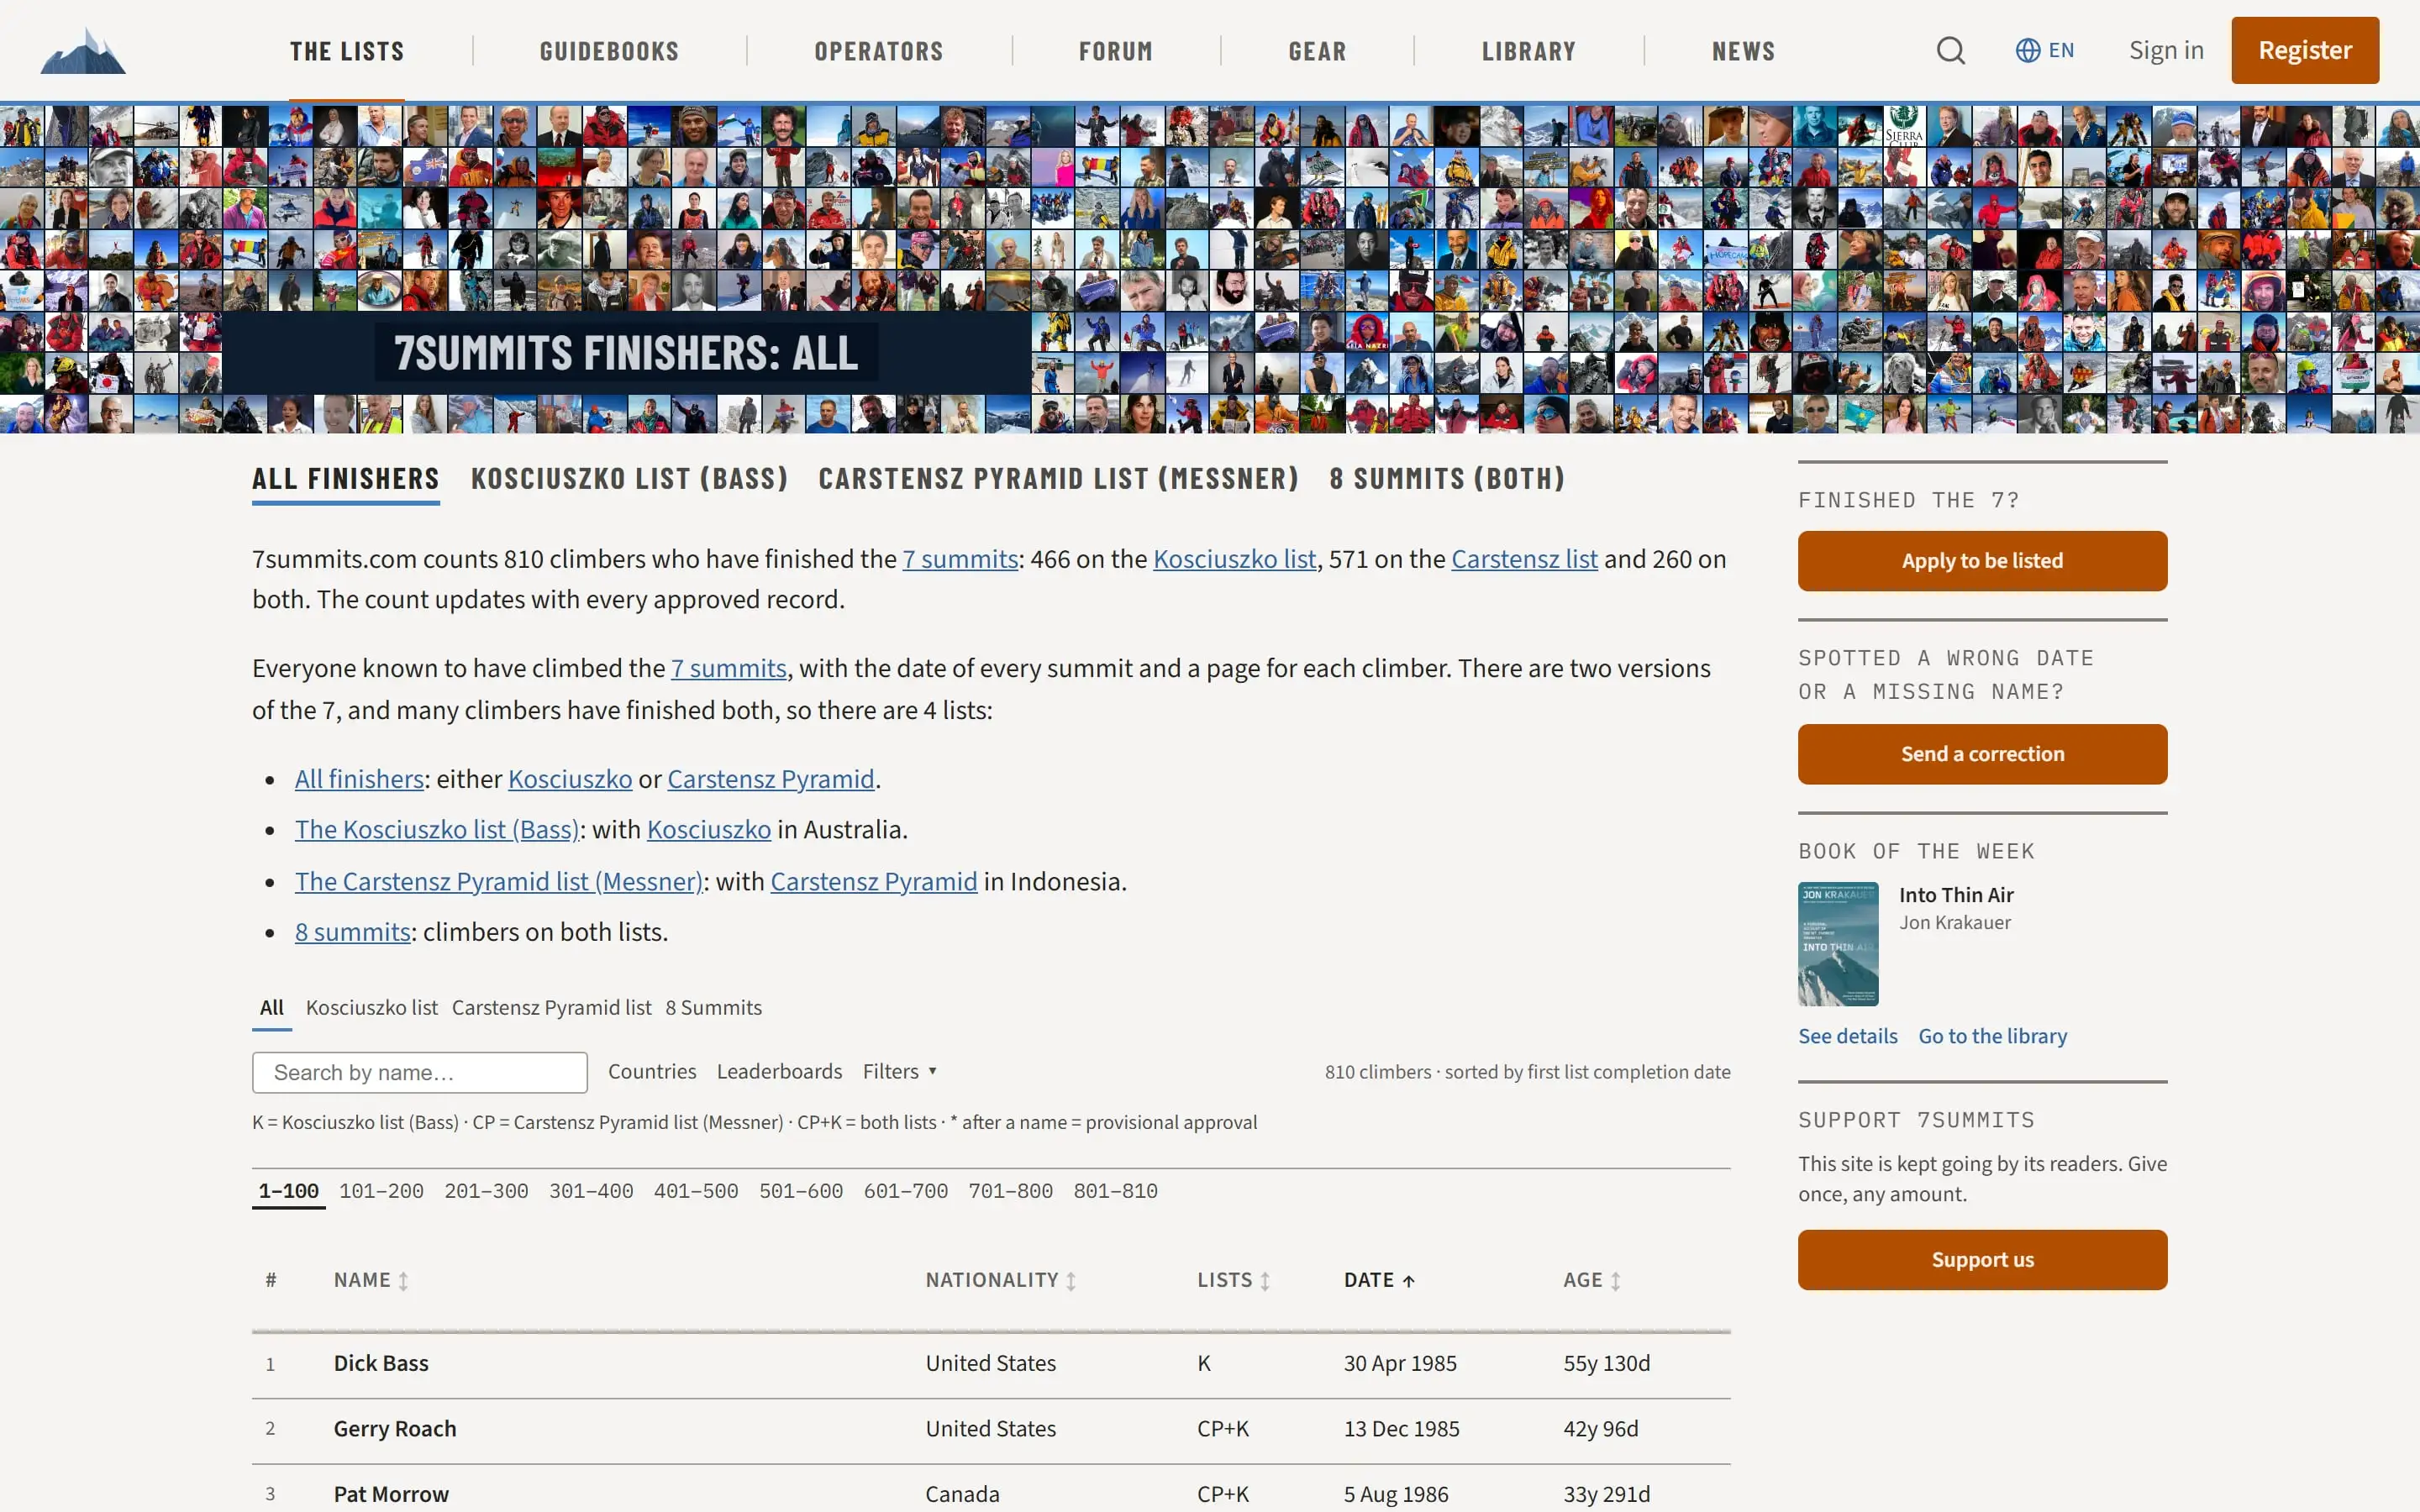Sort table by the NAME column arrows

point(403,1281)
